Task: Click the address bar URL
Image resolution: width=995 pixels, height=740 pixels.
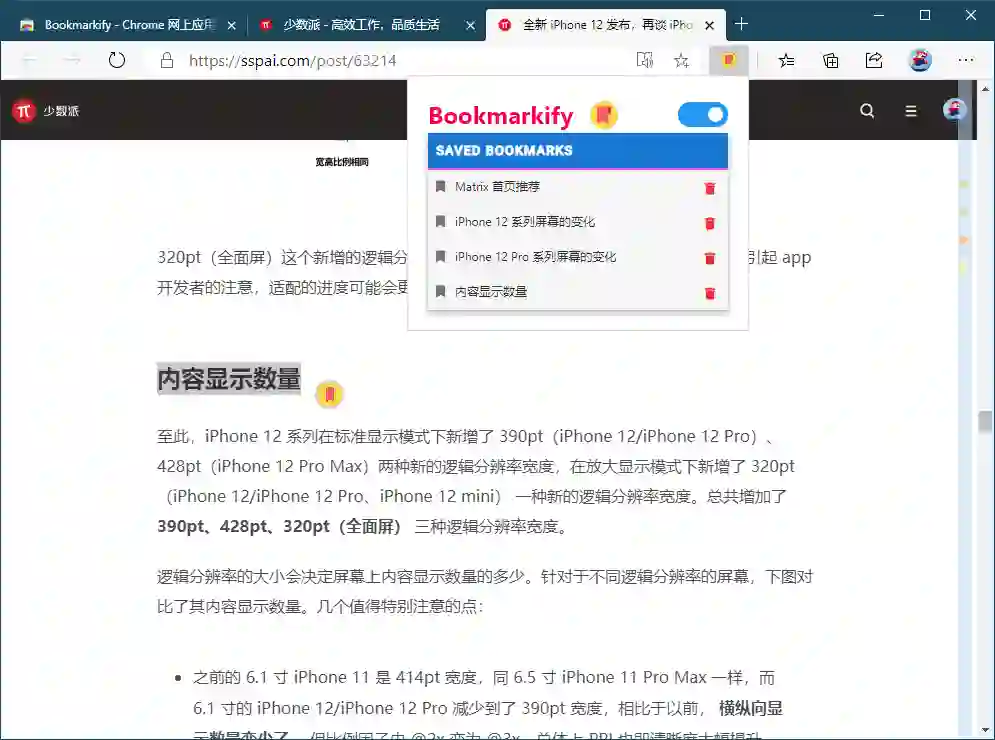Action: click(293, 60)
